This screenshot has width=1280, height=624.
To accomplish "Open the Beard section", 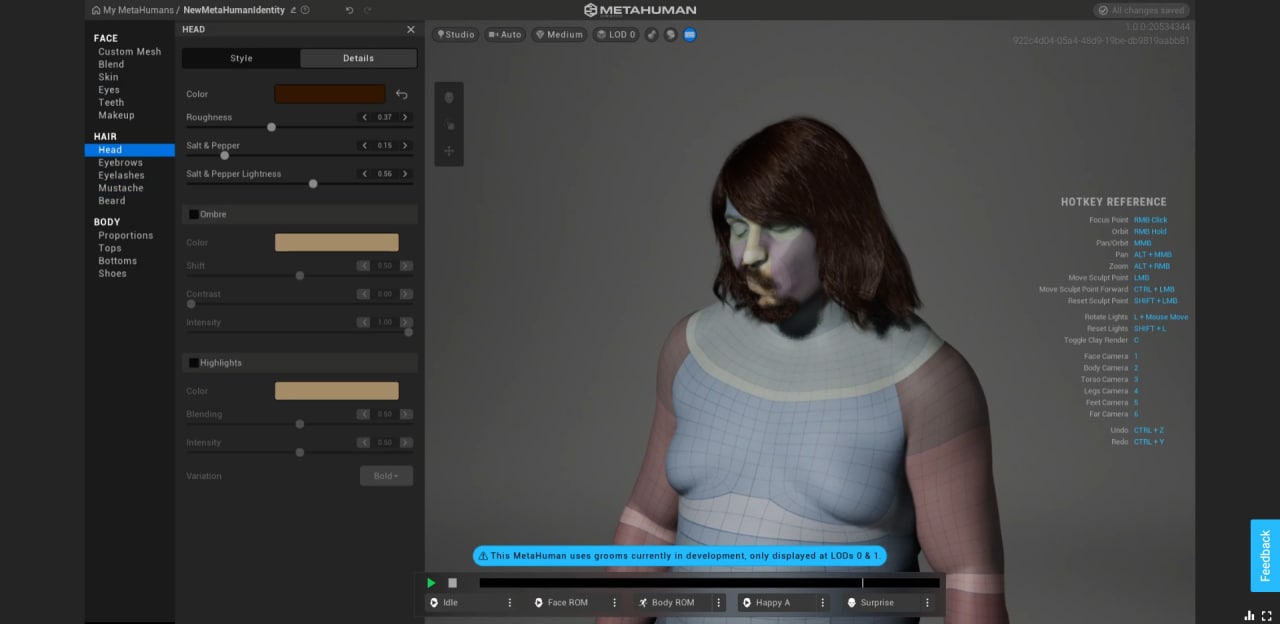I will [112, 201].
